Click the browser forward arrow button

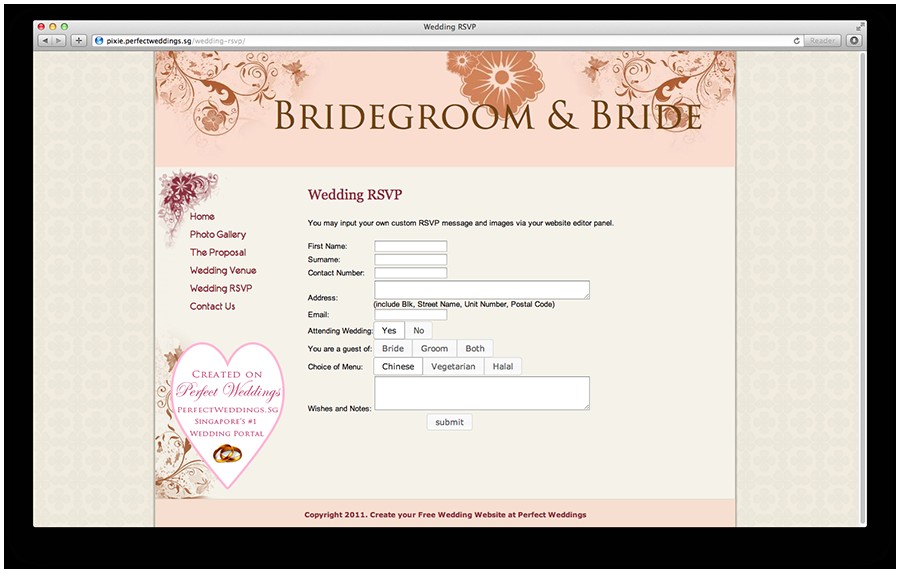click(x=58, y=41)
